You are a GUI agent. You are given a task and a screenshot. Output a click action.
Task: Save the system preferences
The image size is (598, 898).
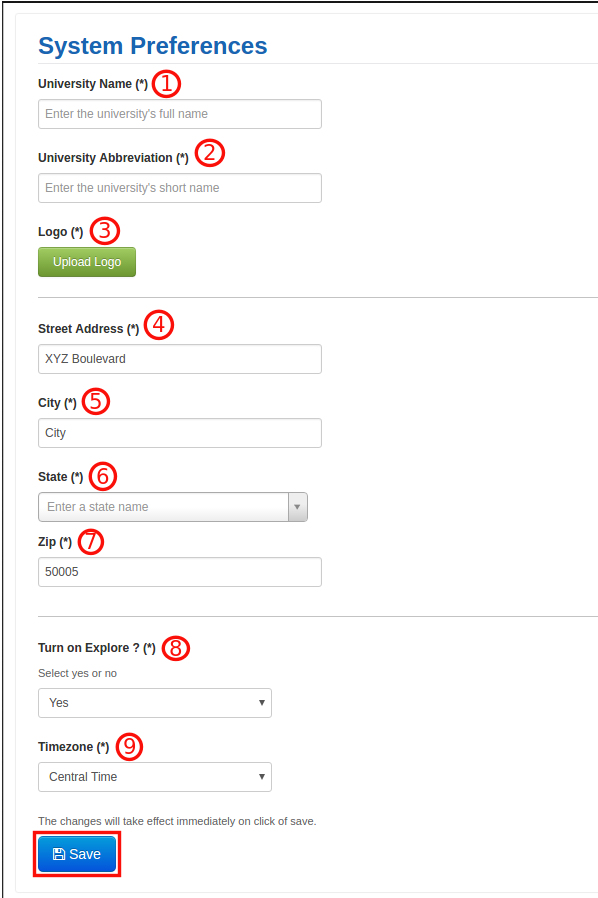point(77,854)
